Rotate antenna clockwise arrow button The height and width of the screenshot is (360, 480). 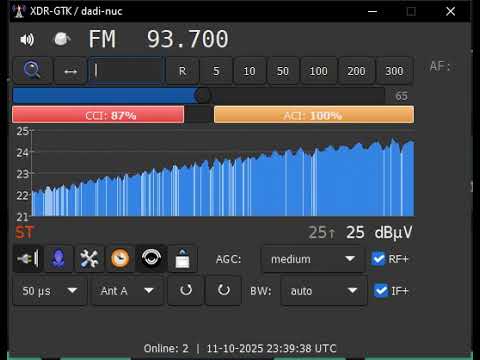pos(223,290)
